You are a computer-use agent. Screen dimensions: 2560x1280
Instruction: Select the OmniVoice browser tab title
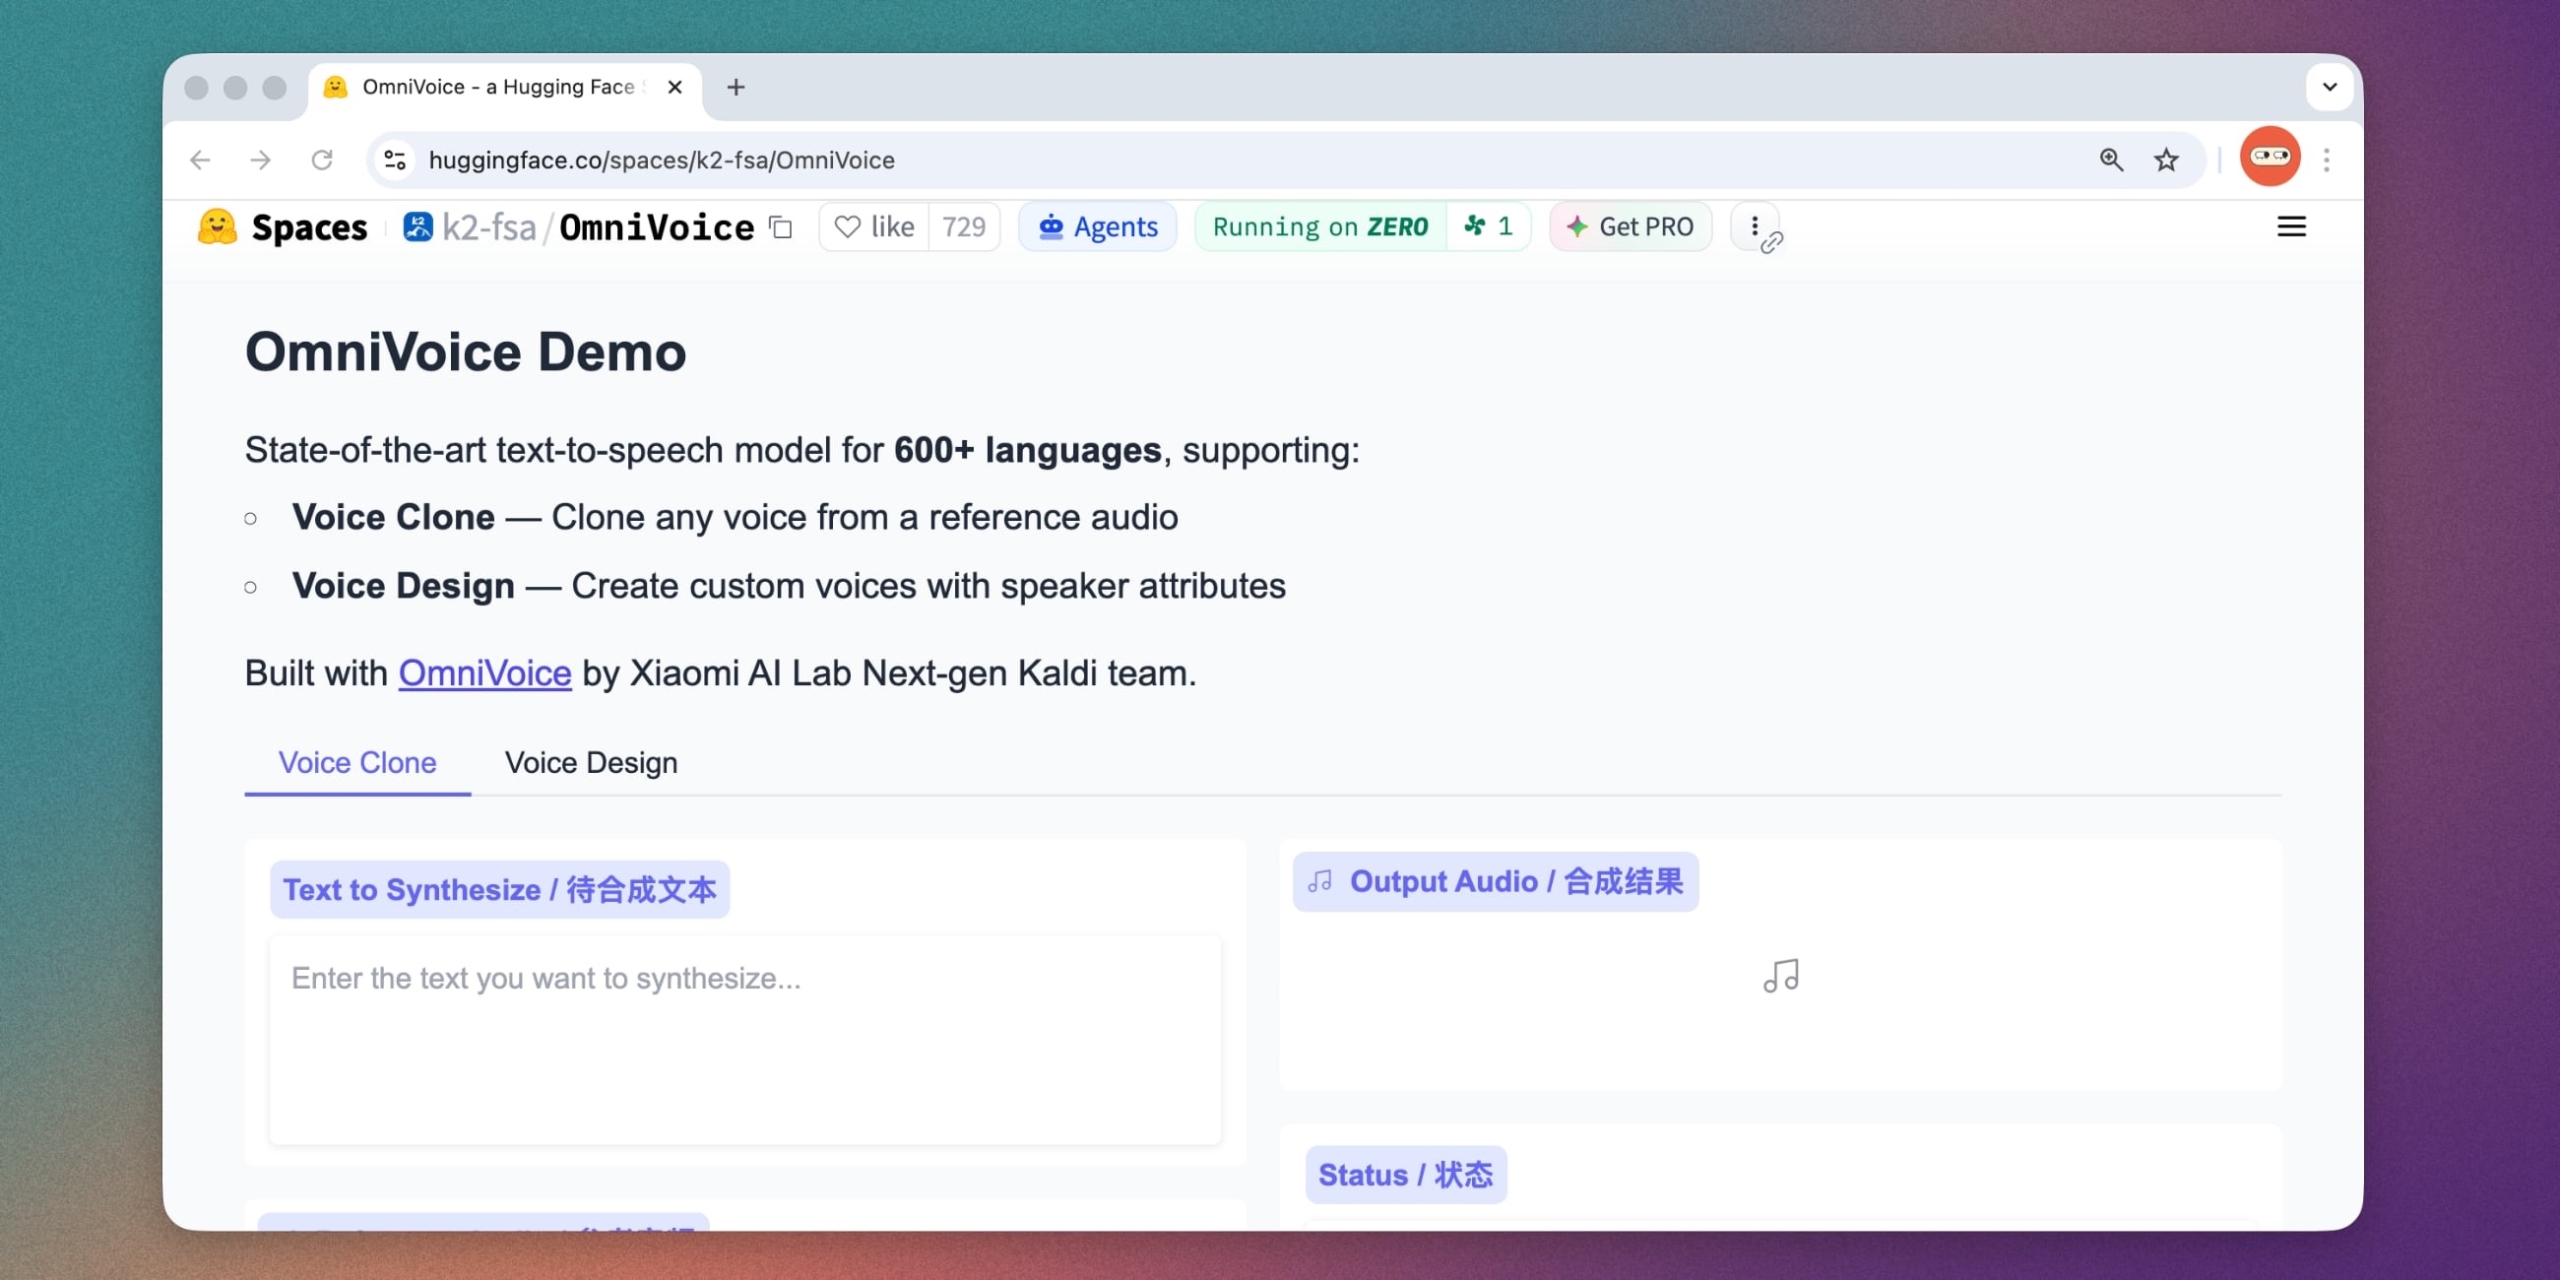(x=498, y=87)
